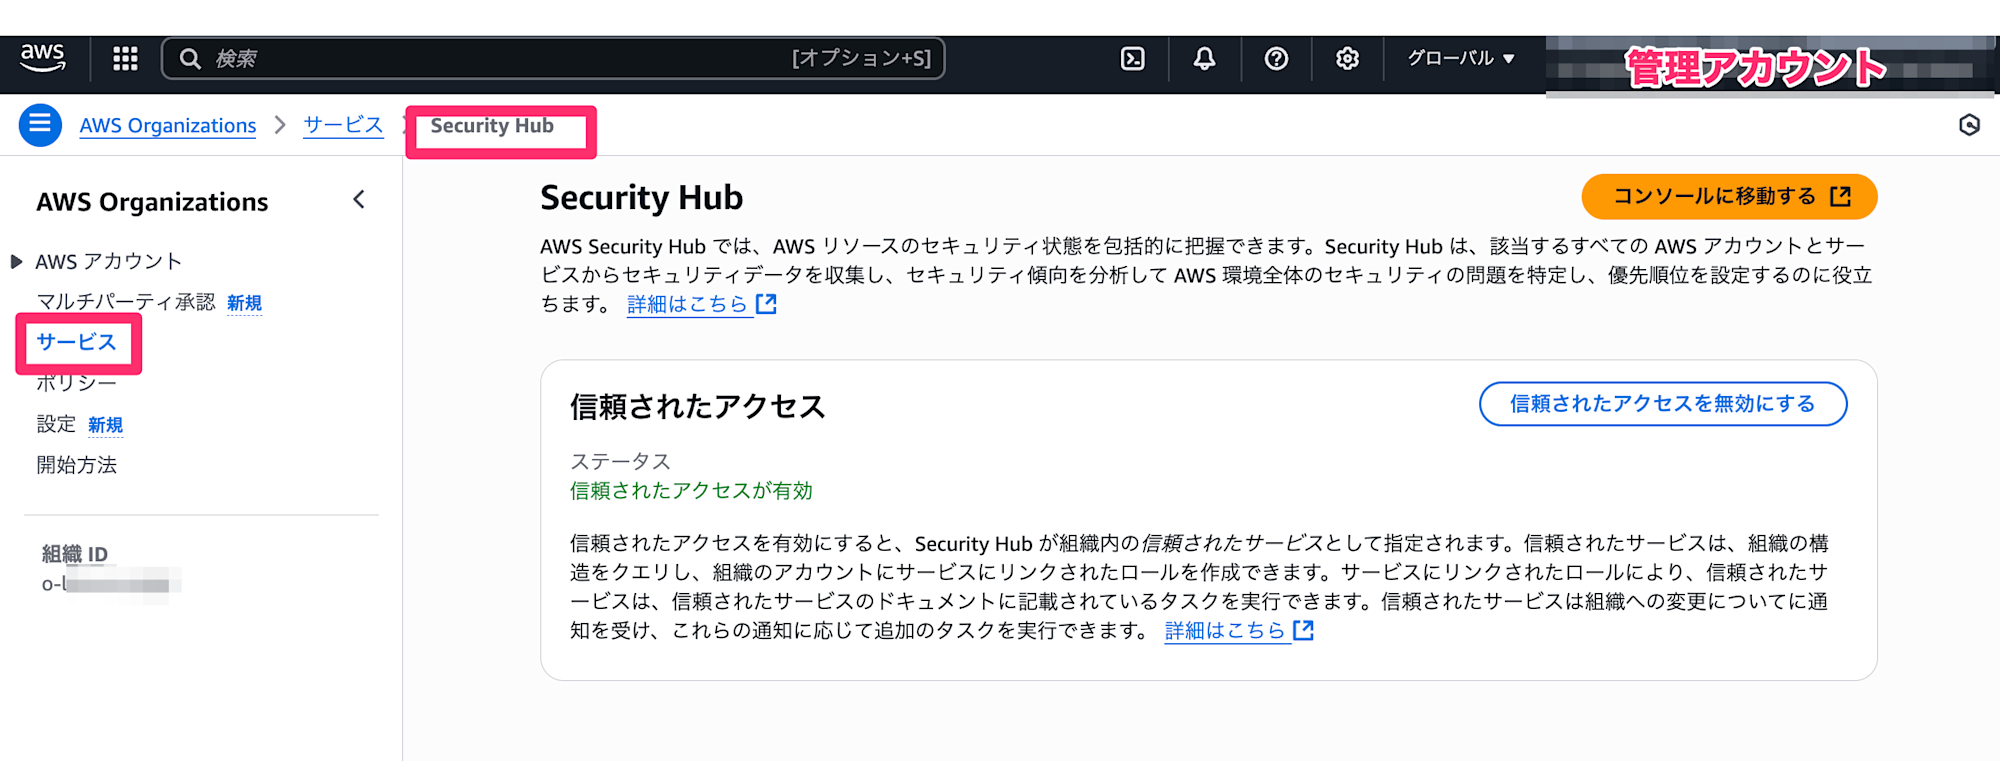Click the 信頼されたアクセスが有効 status text
The width and height of the screenshot is (2000, 761).
pos(691,491)
